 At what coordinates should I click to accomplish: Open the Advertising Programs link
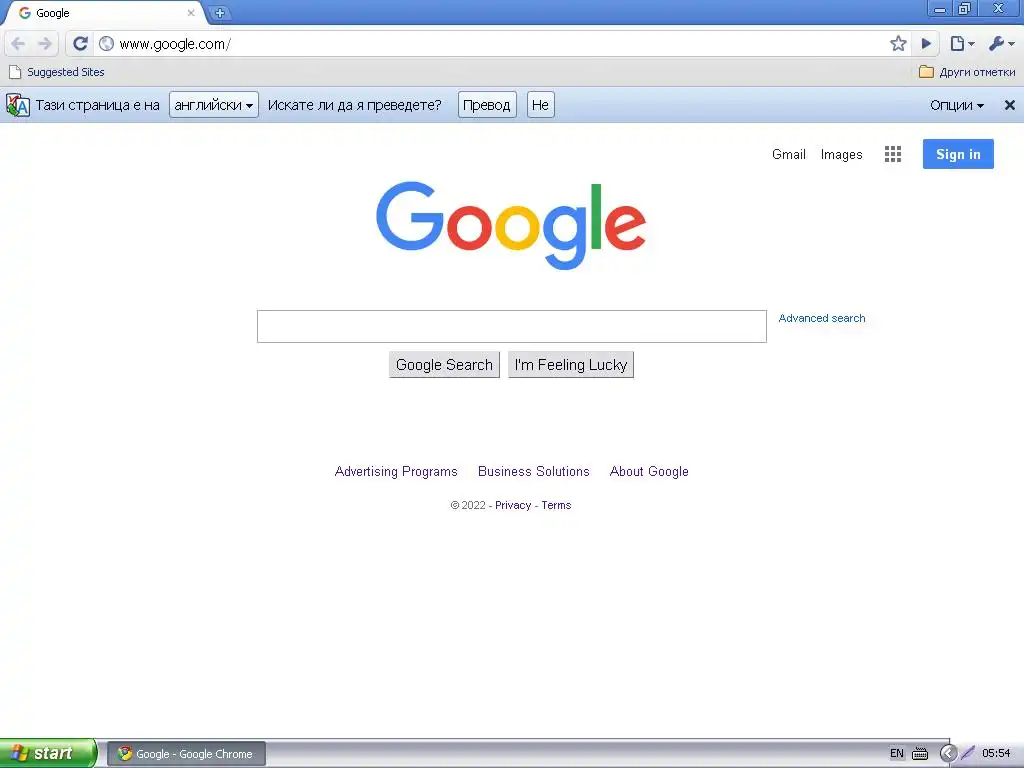point(396,472)
